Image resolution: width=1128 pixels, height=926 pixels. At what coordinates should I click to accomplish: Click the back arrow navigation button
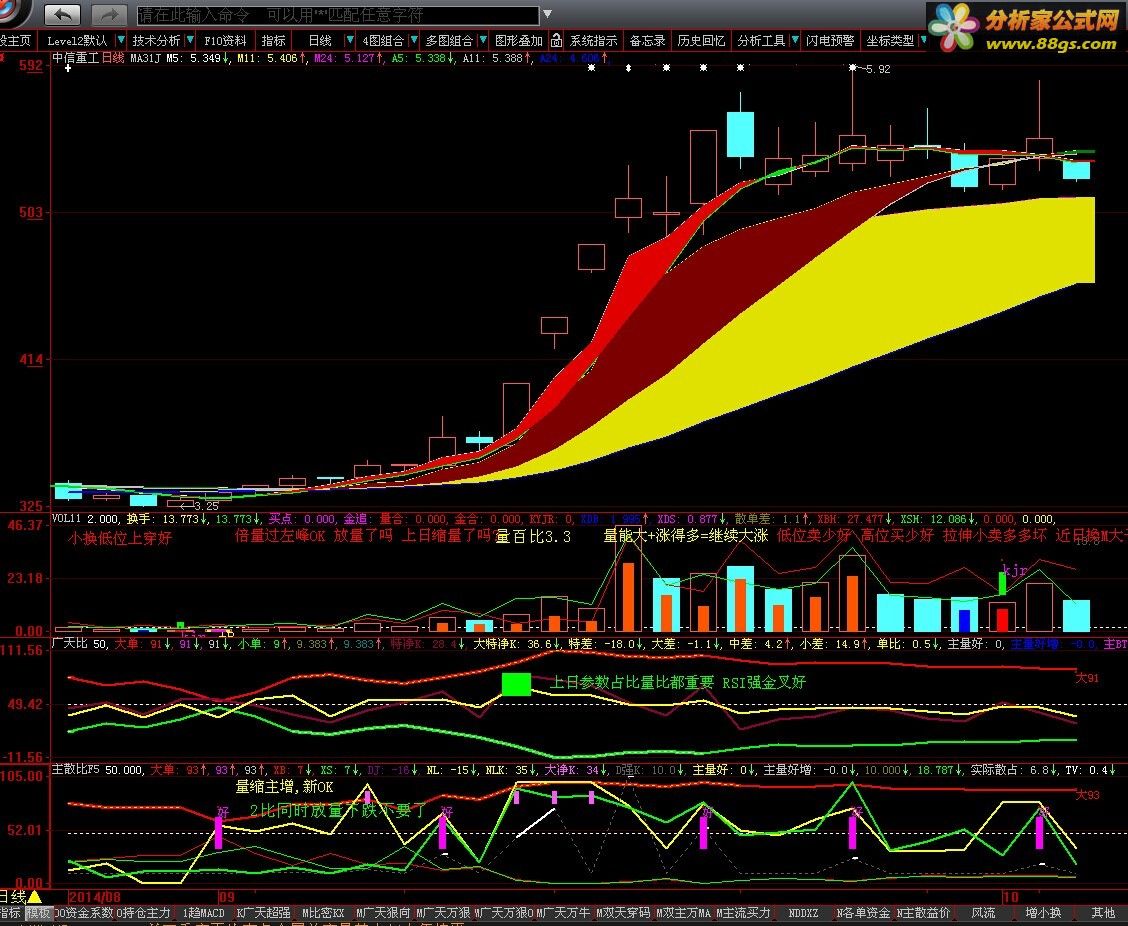point(63,14)
